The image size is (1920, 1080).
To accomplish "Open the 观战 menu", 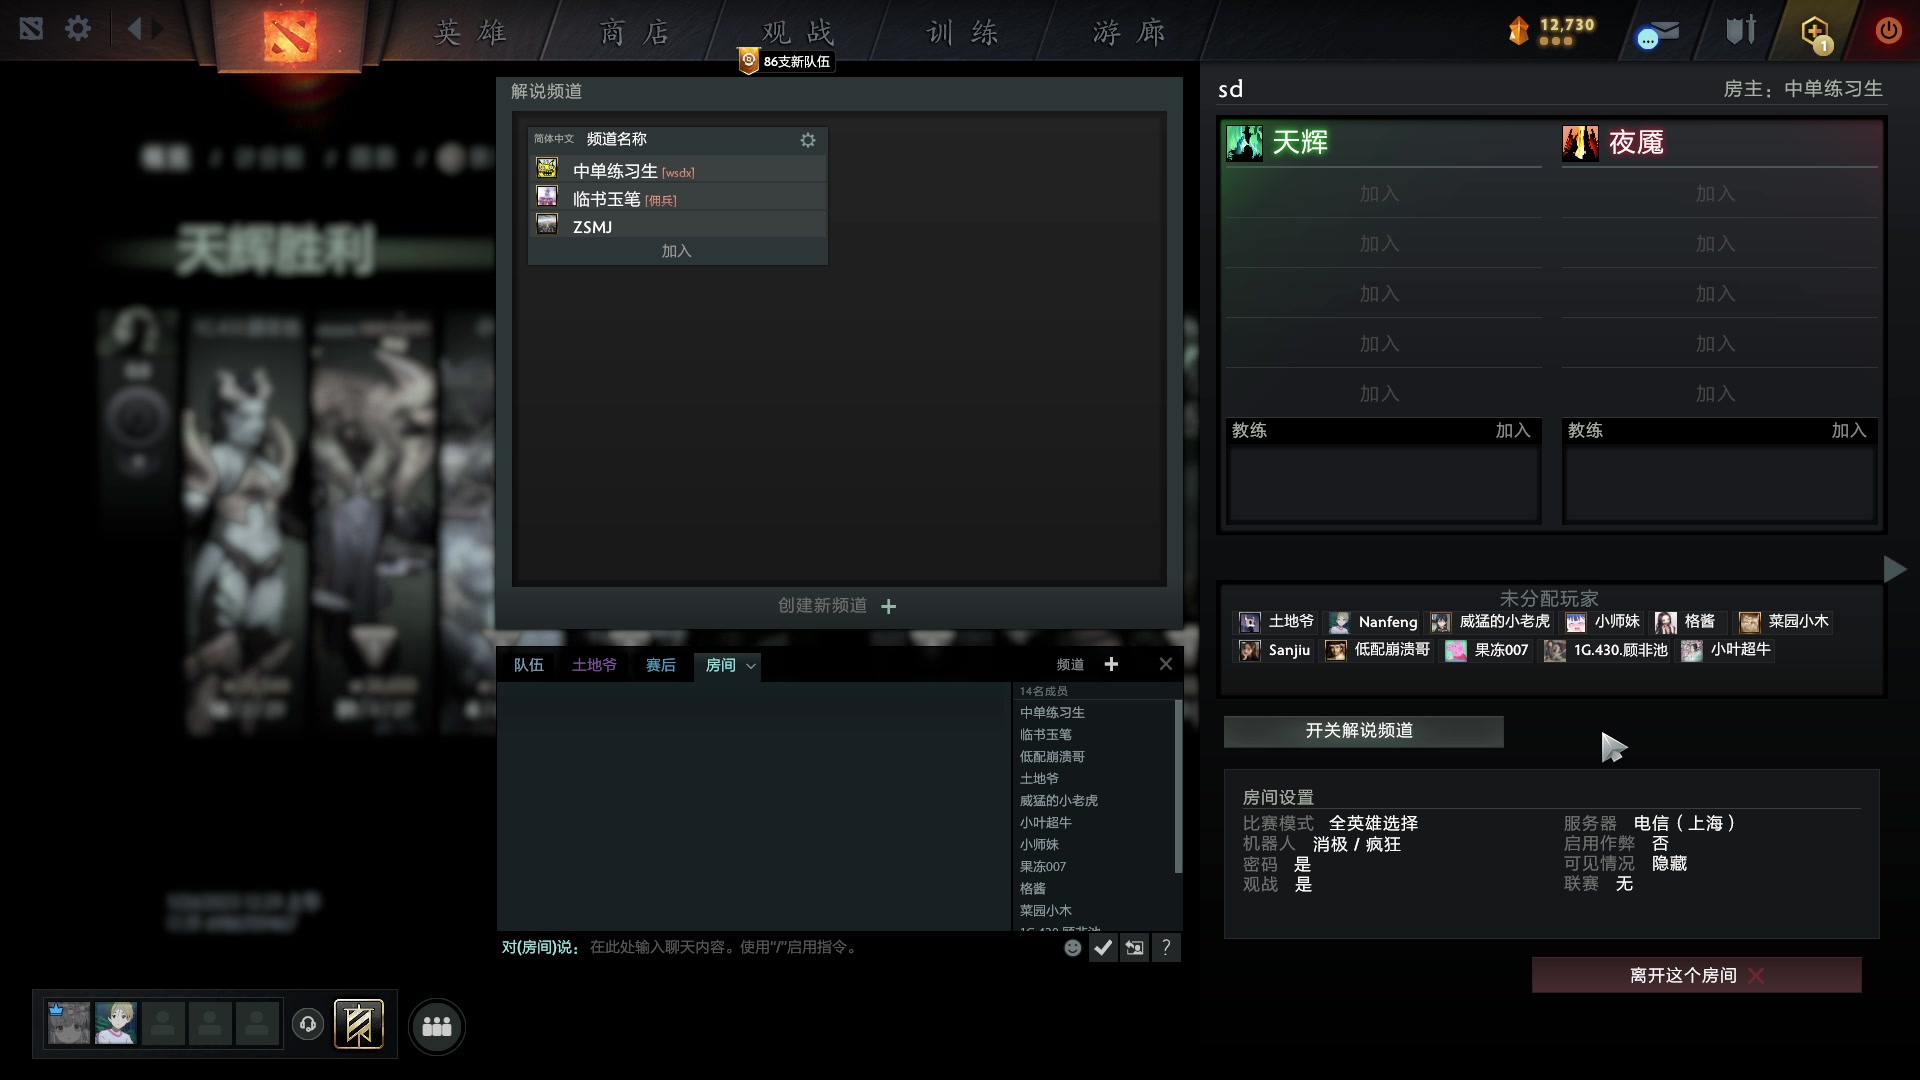I will click(x=798, y=32).
